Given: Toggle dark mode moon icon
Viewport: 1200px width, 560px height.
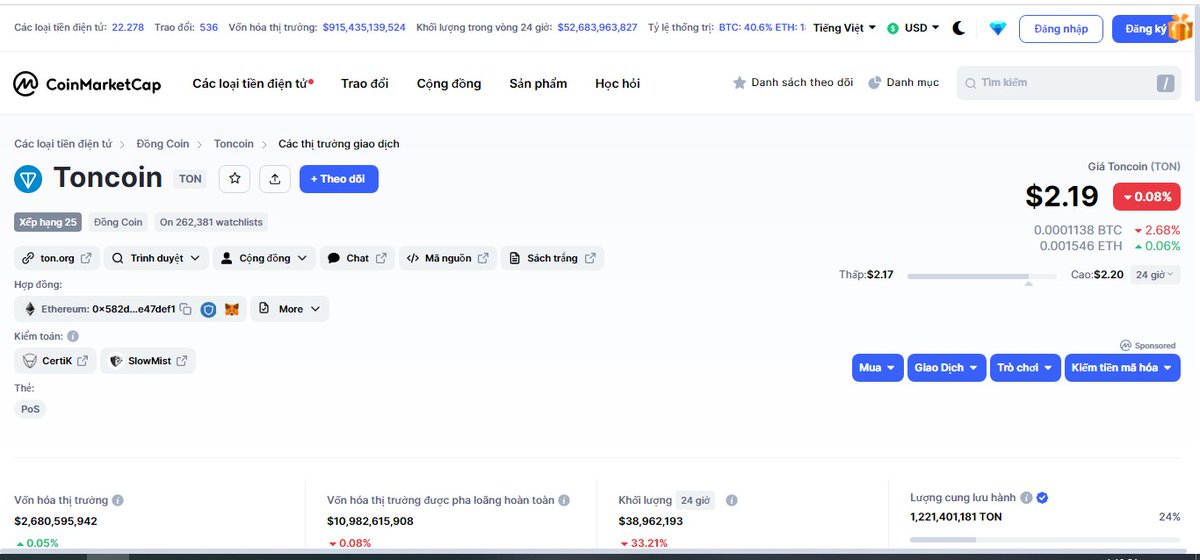Looking at the screenshot, I should tap(959, 28).
